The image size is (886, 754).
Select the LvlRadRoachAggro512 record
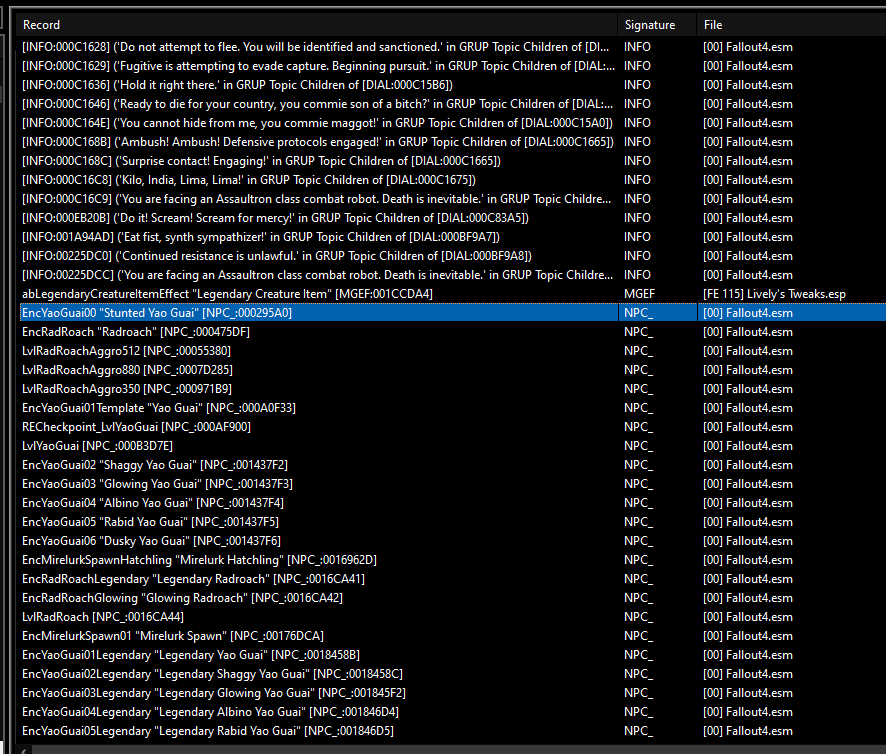point(452,351)
